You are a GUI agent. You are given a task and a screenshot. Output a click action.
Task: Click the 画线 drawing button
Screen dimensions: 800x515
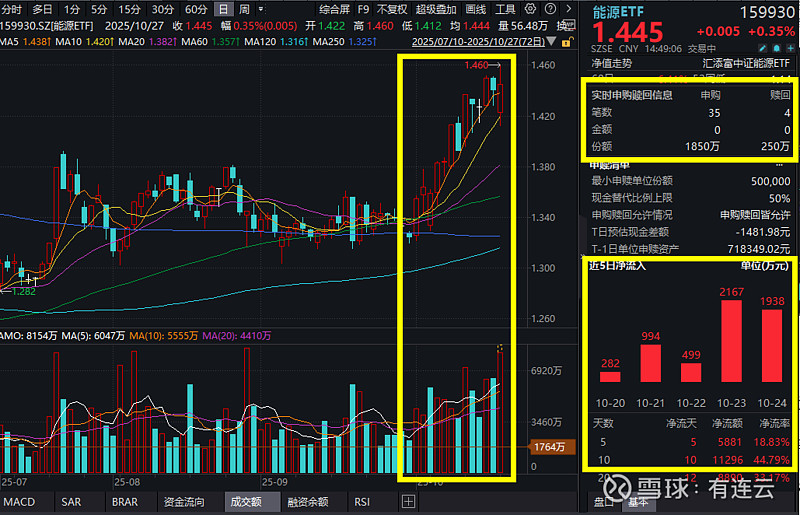click(x=476, y=9)
